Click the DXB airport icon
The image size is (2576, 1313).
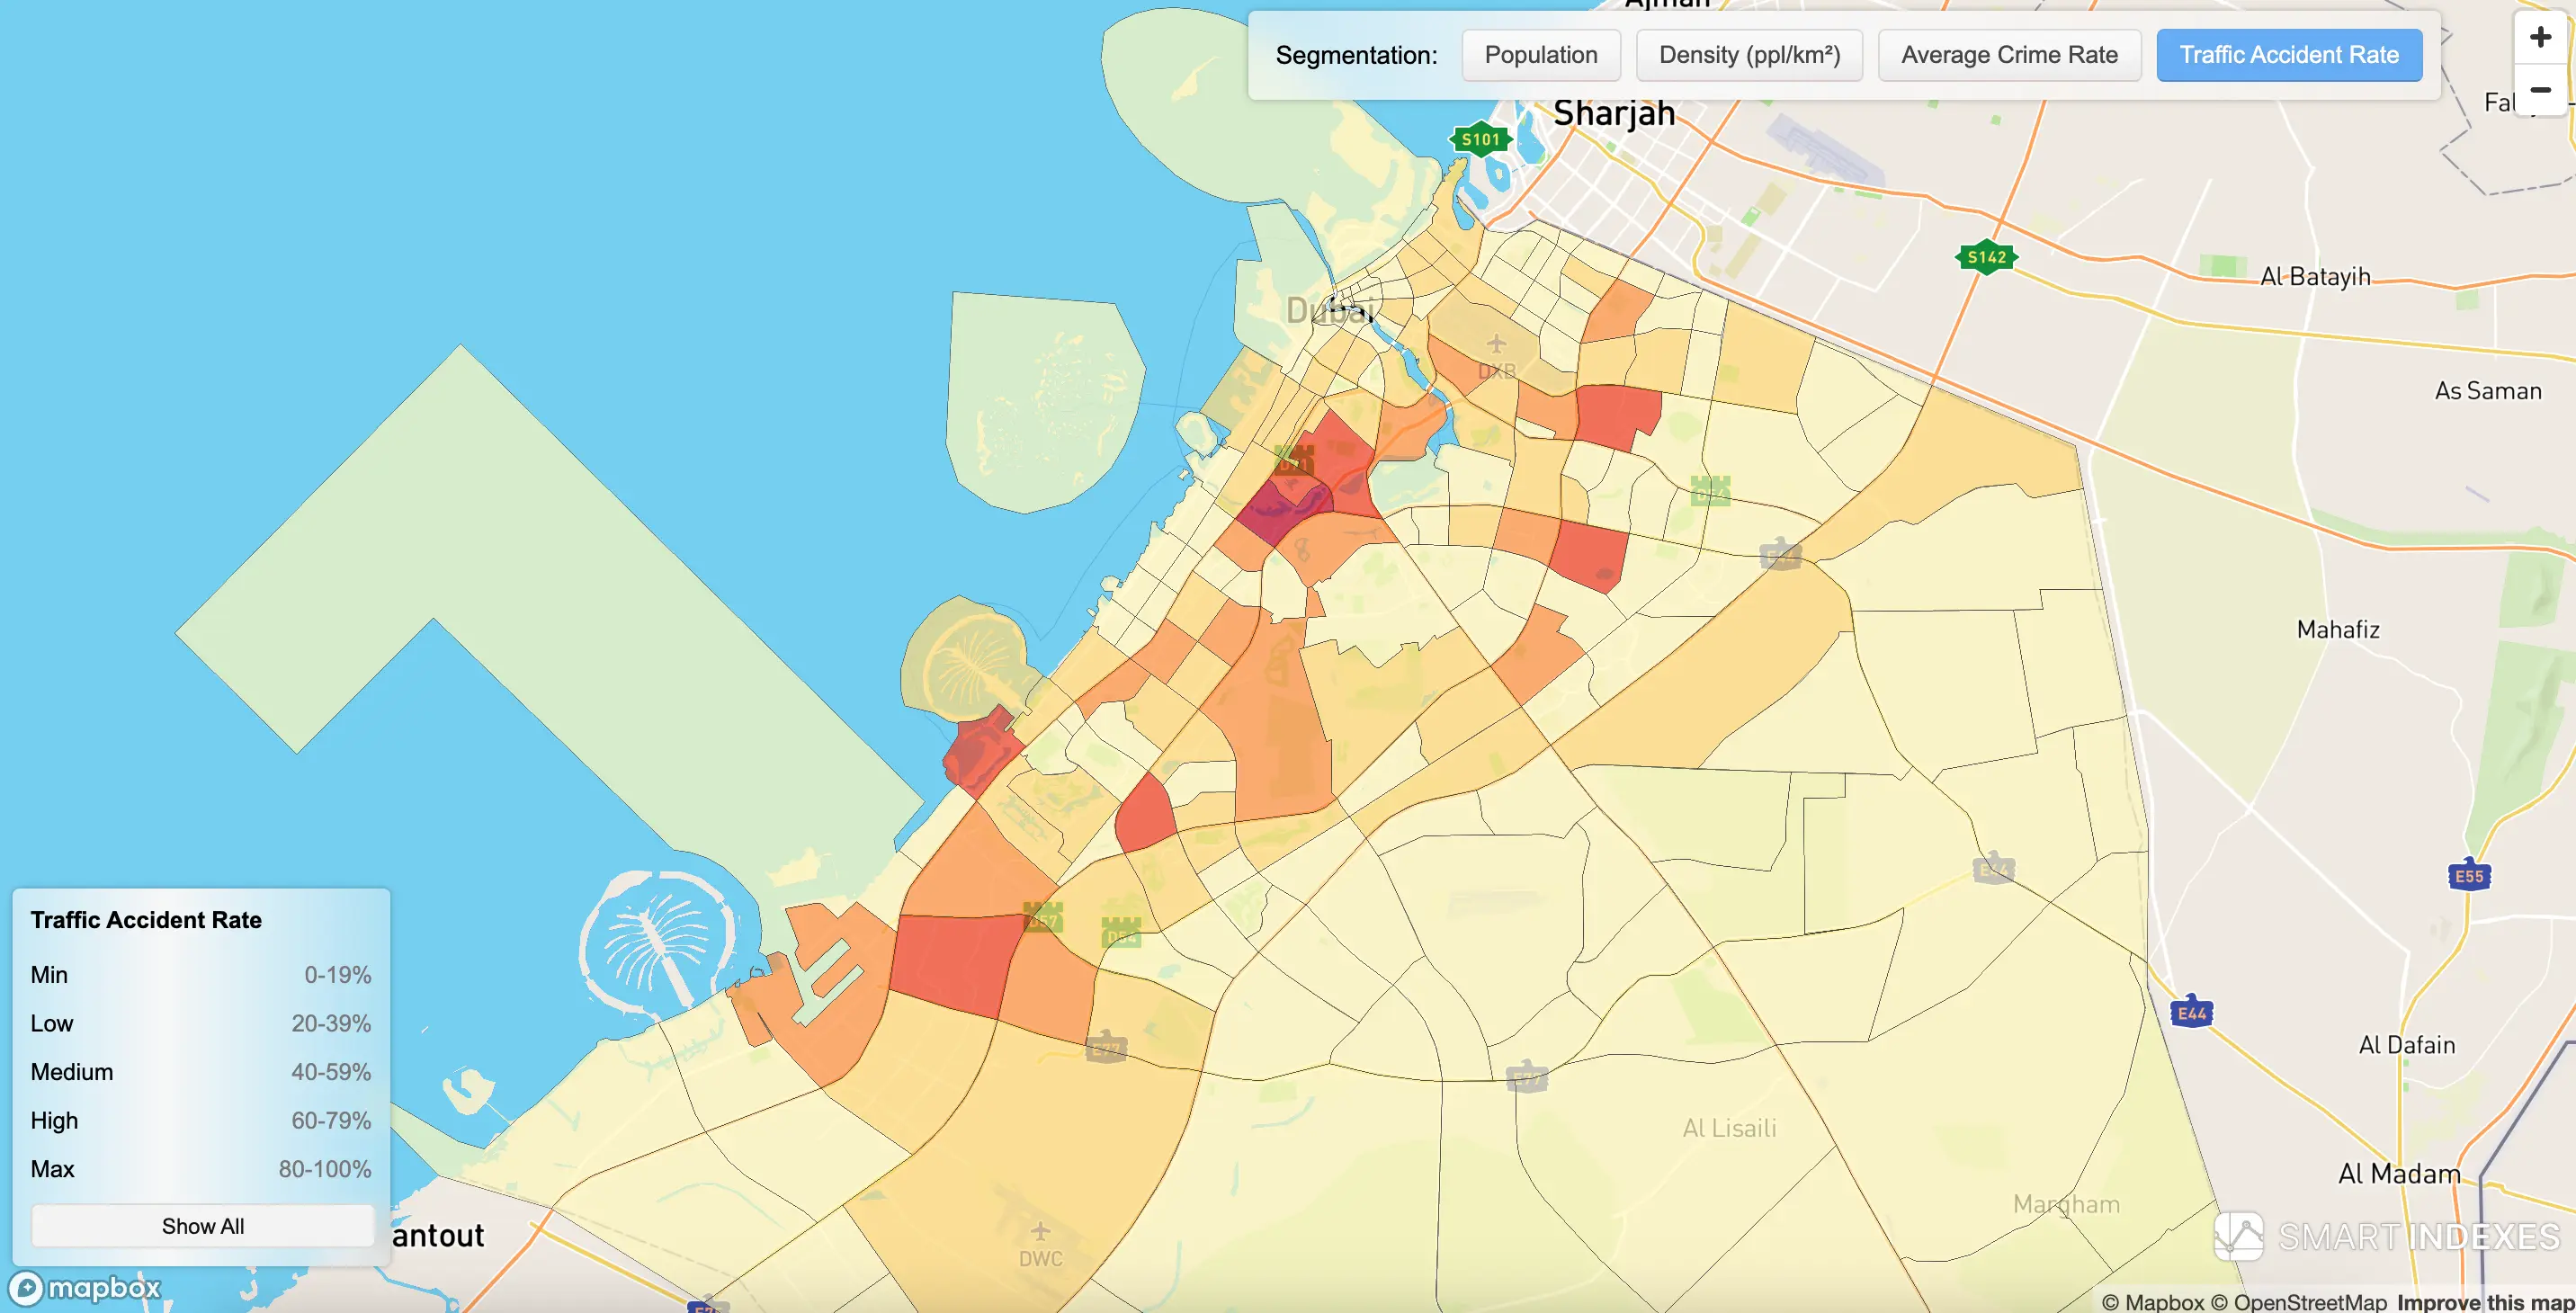pos(1496,344)
